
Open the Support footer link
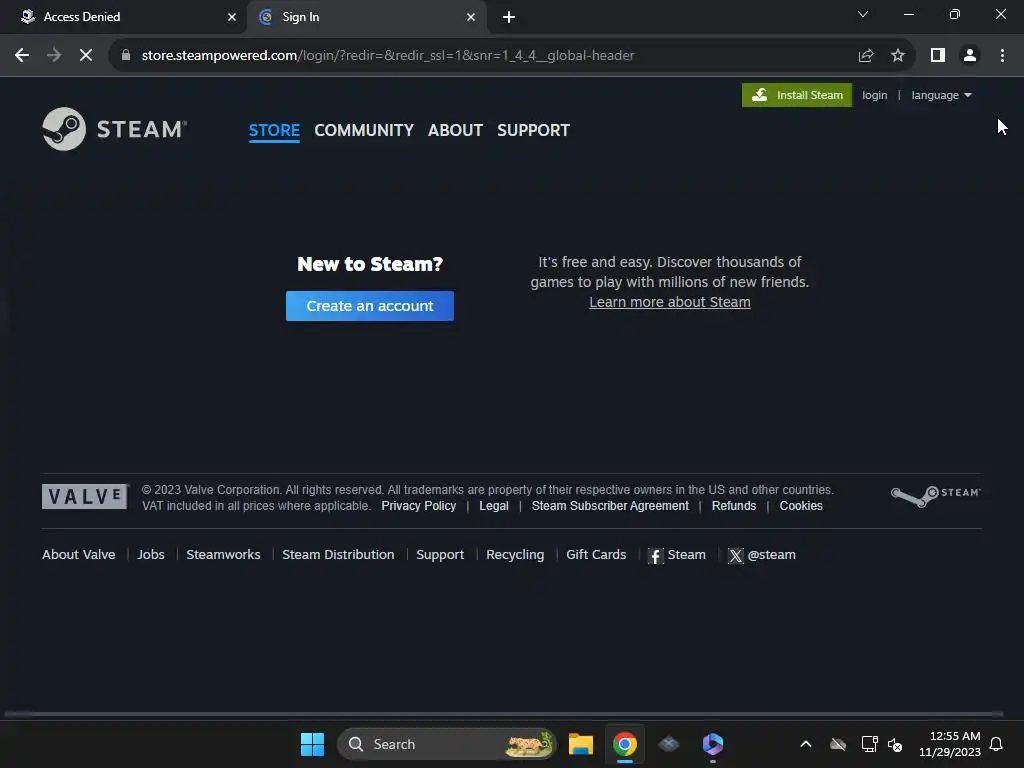coord(440,554)
